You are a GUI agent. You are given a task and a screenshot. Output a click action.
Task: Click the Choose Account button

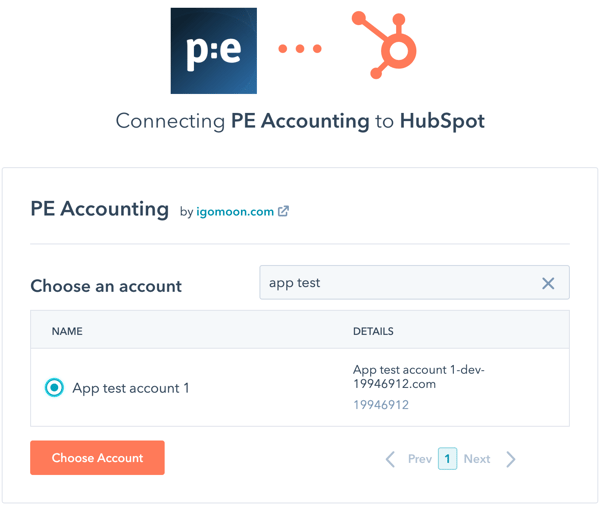(97, 458)
